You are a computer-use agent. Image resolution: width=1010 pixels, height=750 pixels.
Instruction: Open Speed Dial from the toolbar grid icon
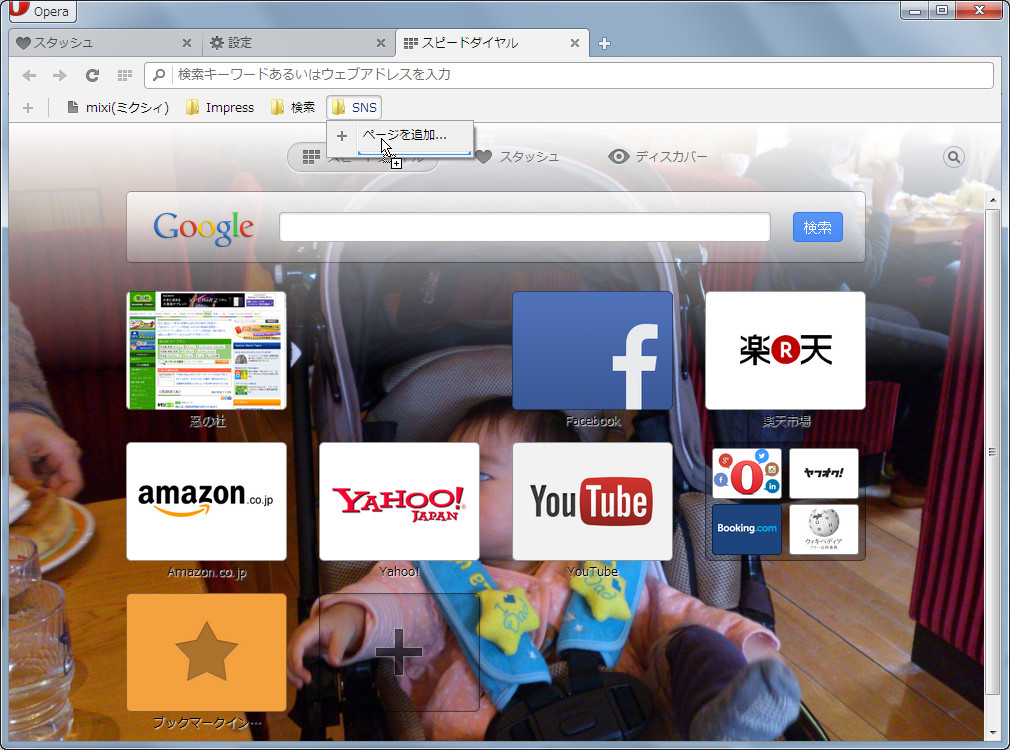coord(125,75)
